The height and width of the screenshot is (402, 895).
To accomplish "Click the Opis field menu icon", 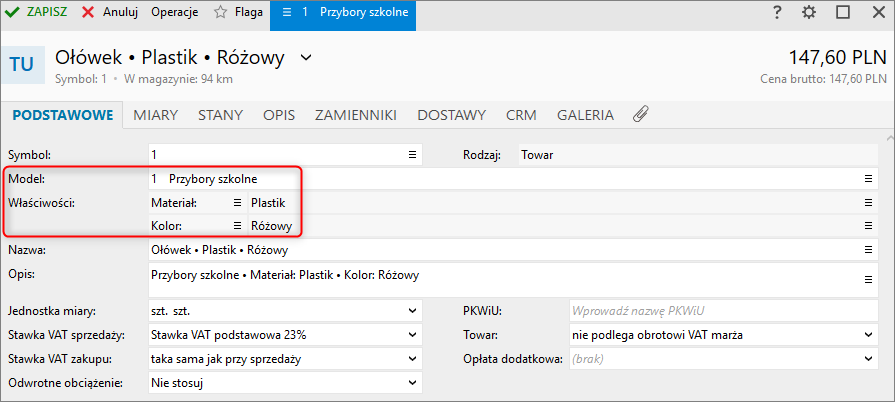I will (x=869, y=278).
